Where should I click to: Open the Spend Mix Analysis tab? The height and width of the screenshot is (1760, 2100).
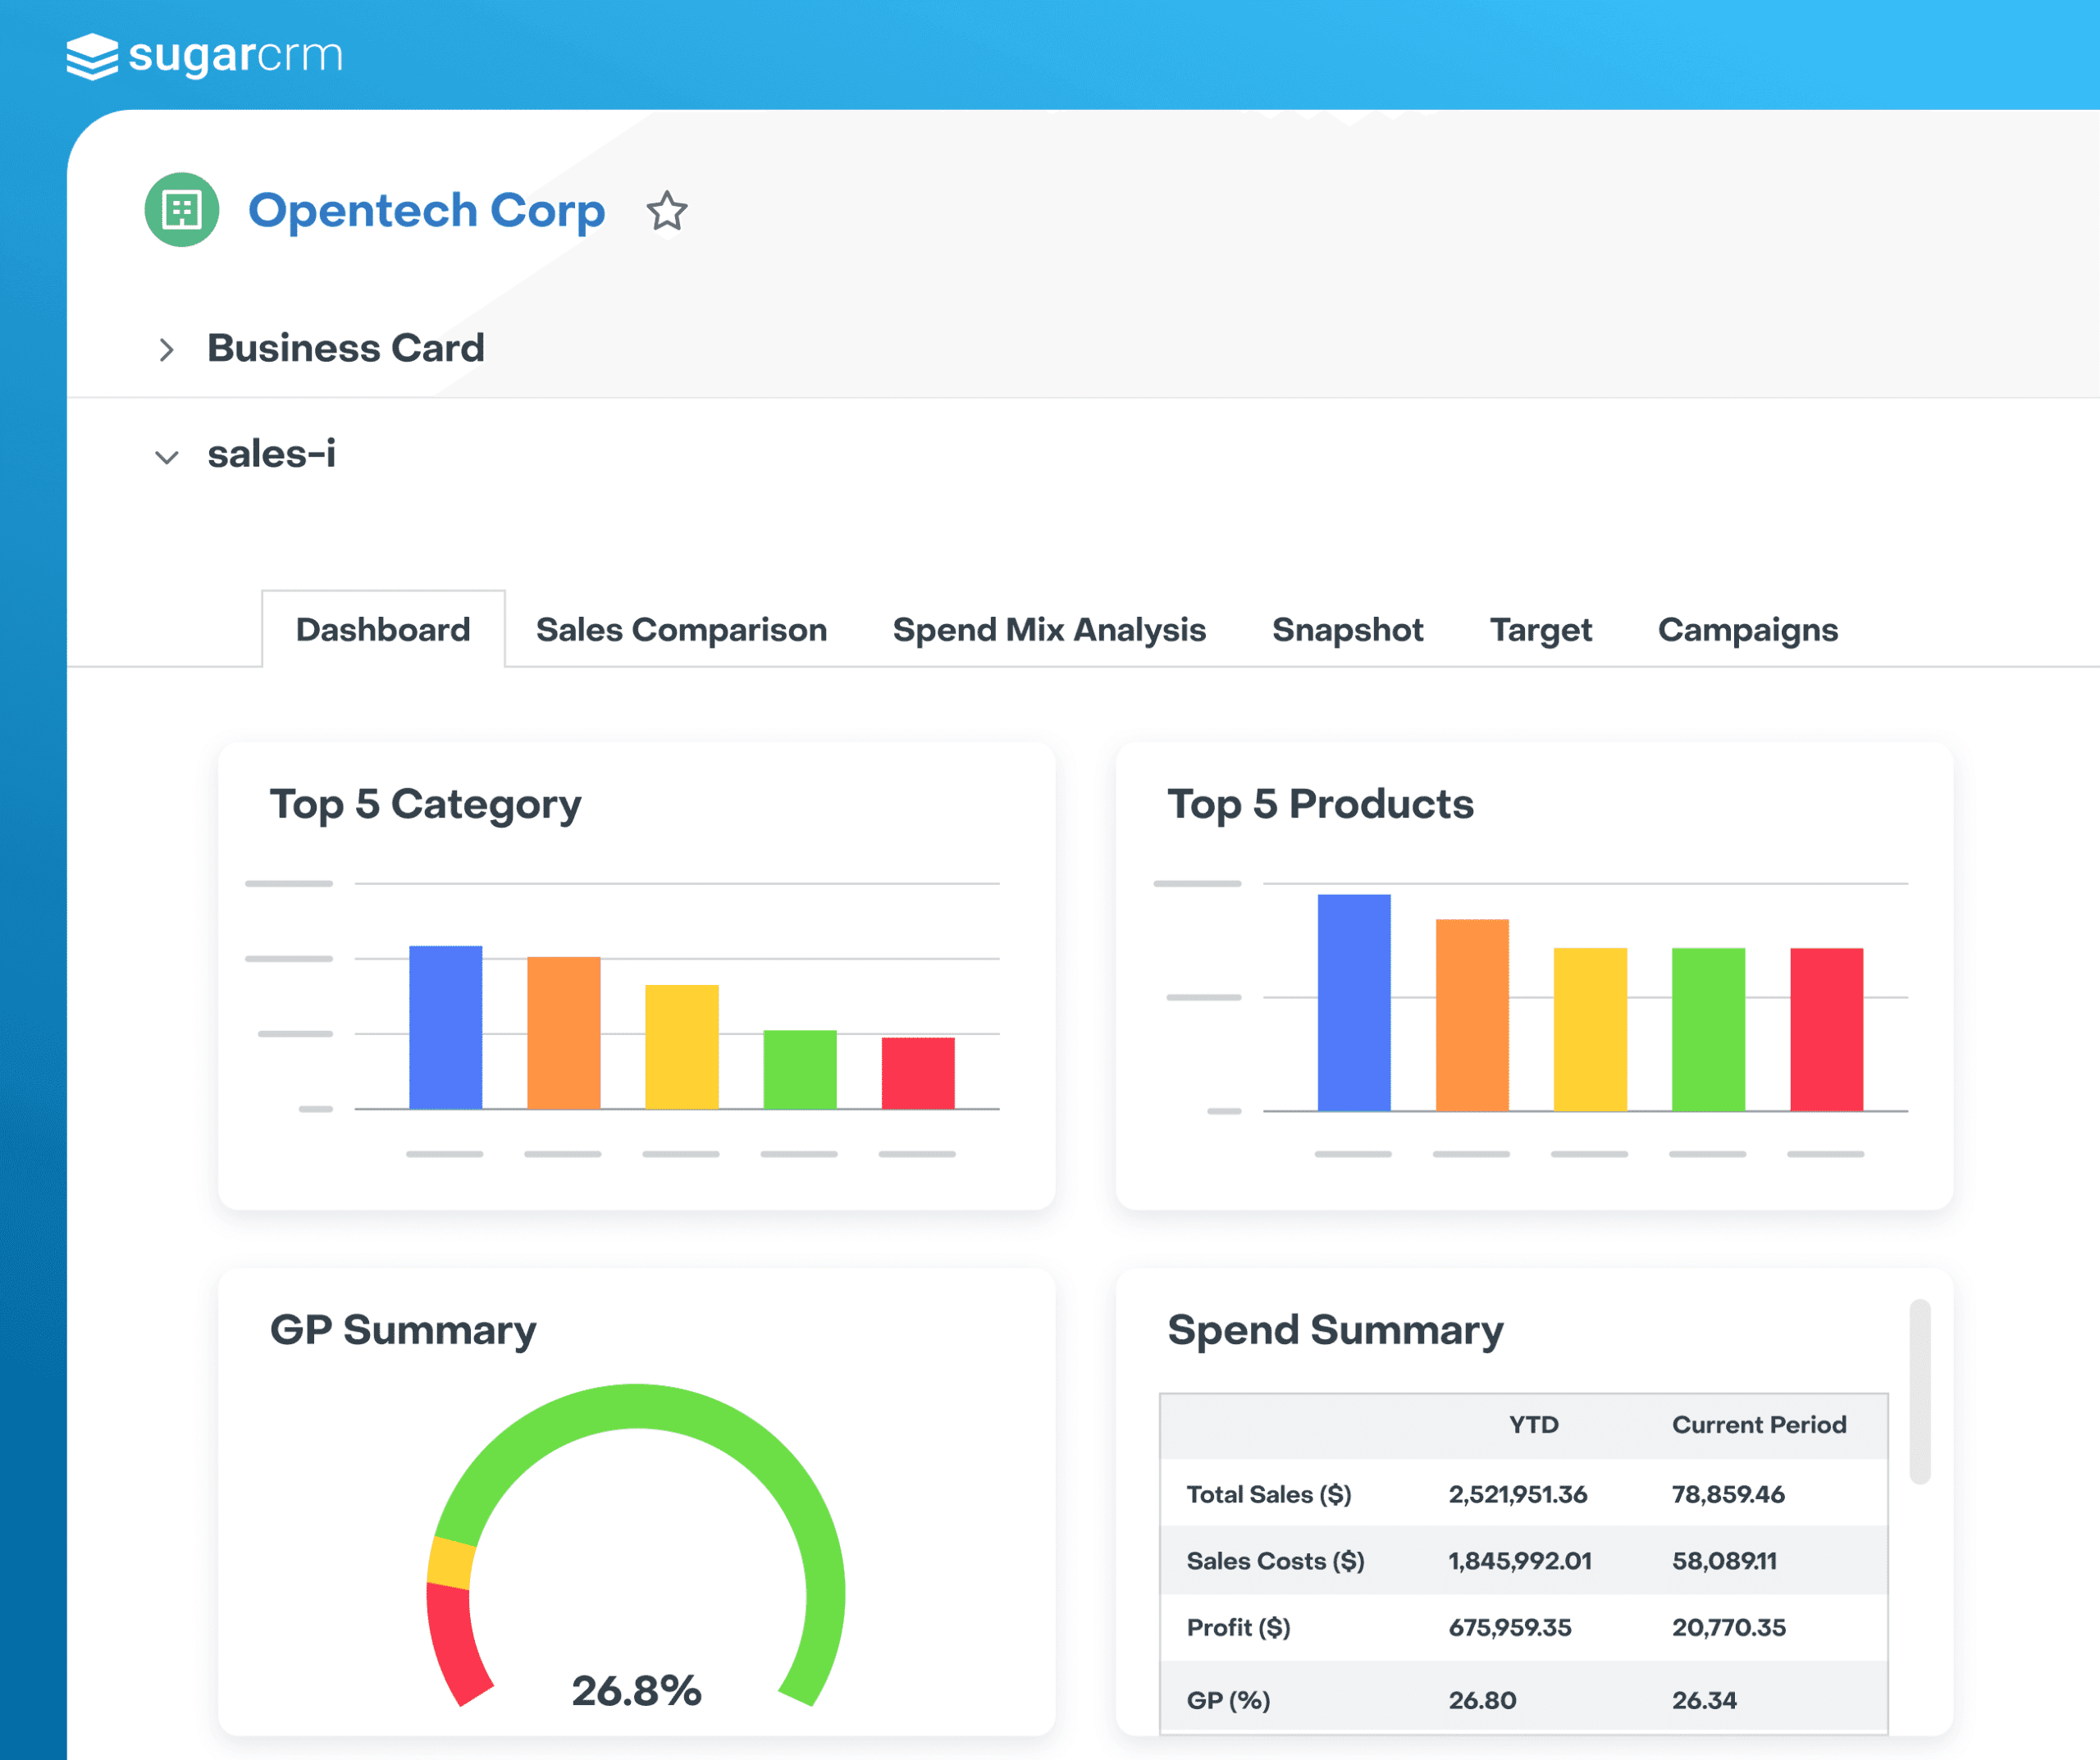(x=1049, y=630)
